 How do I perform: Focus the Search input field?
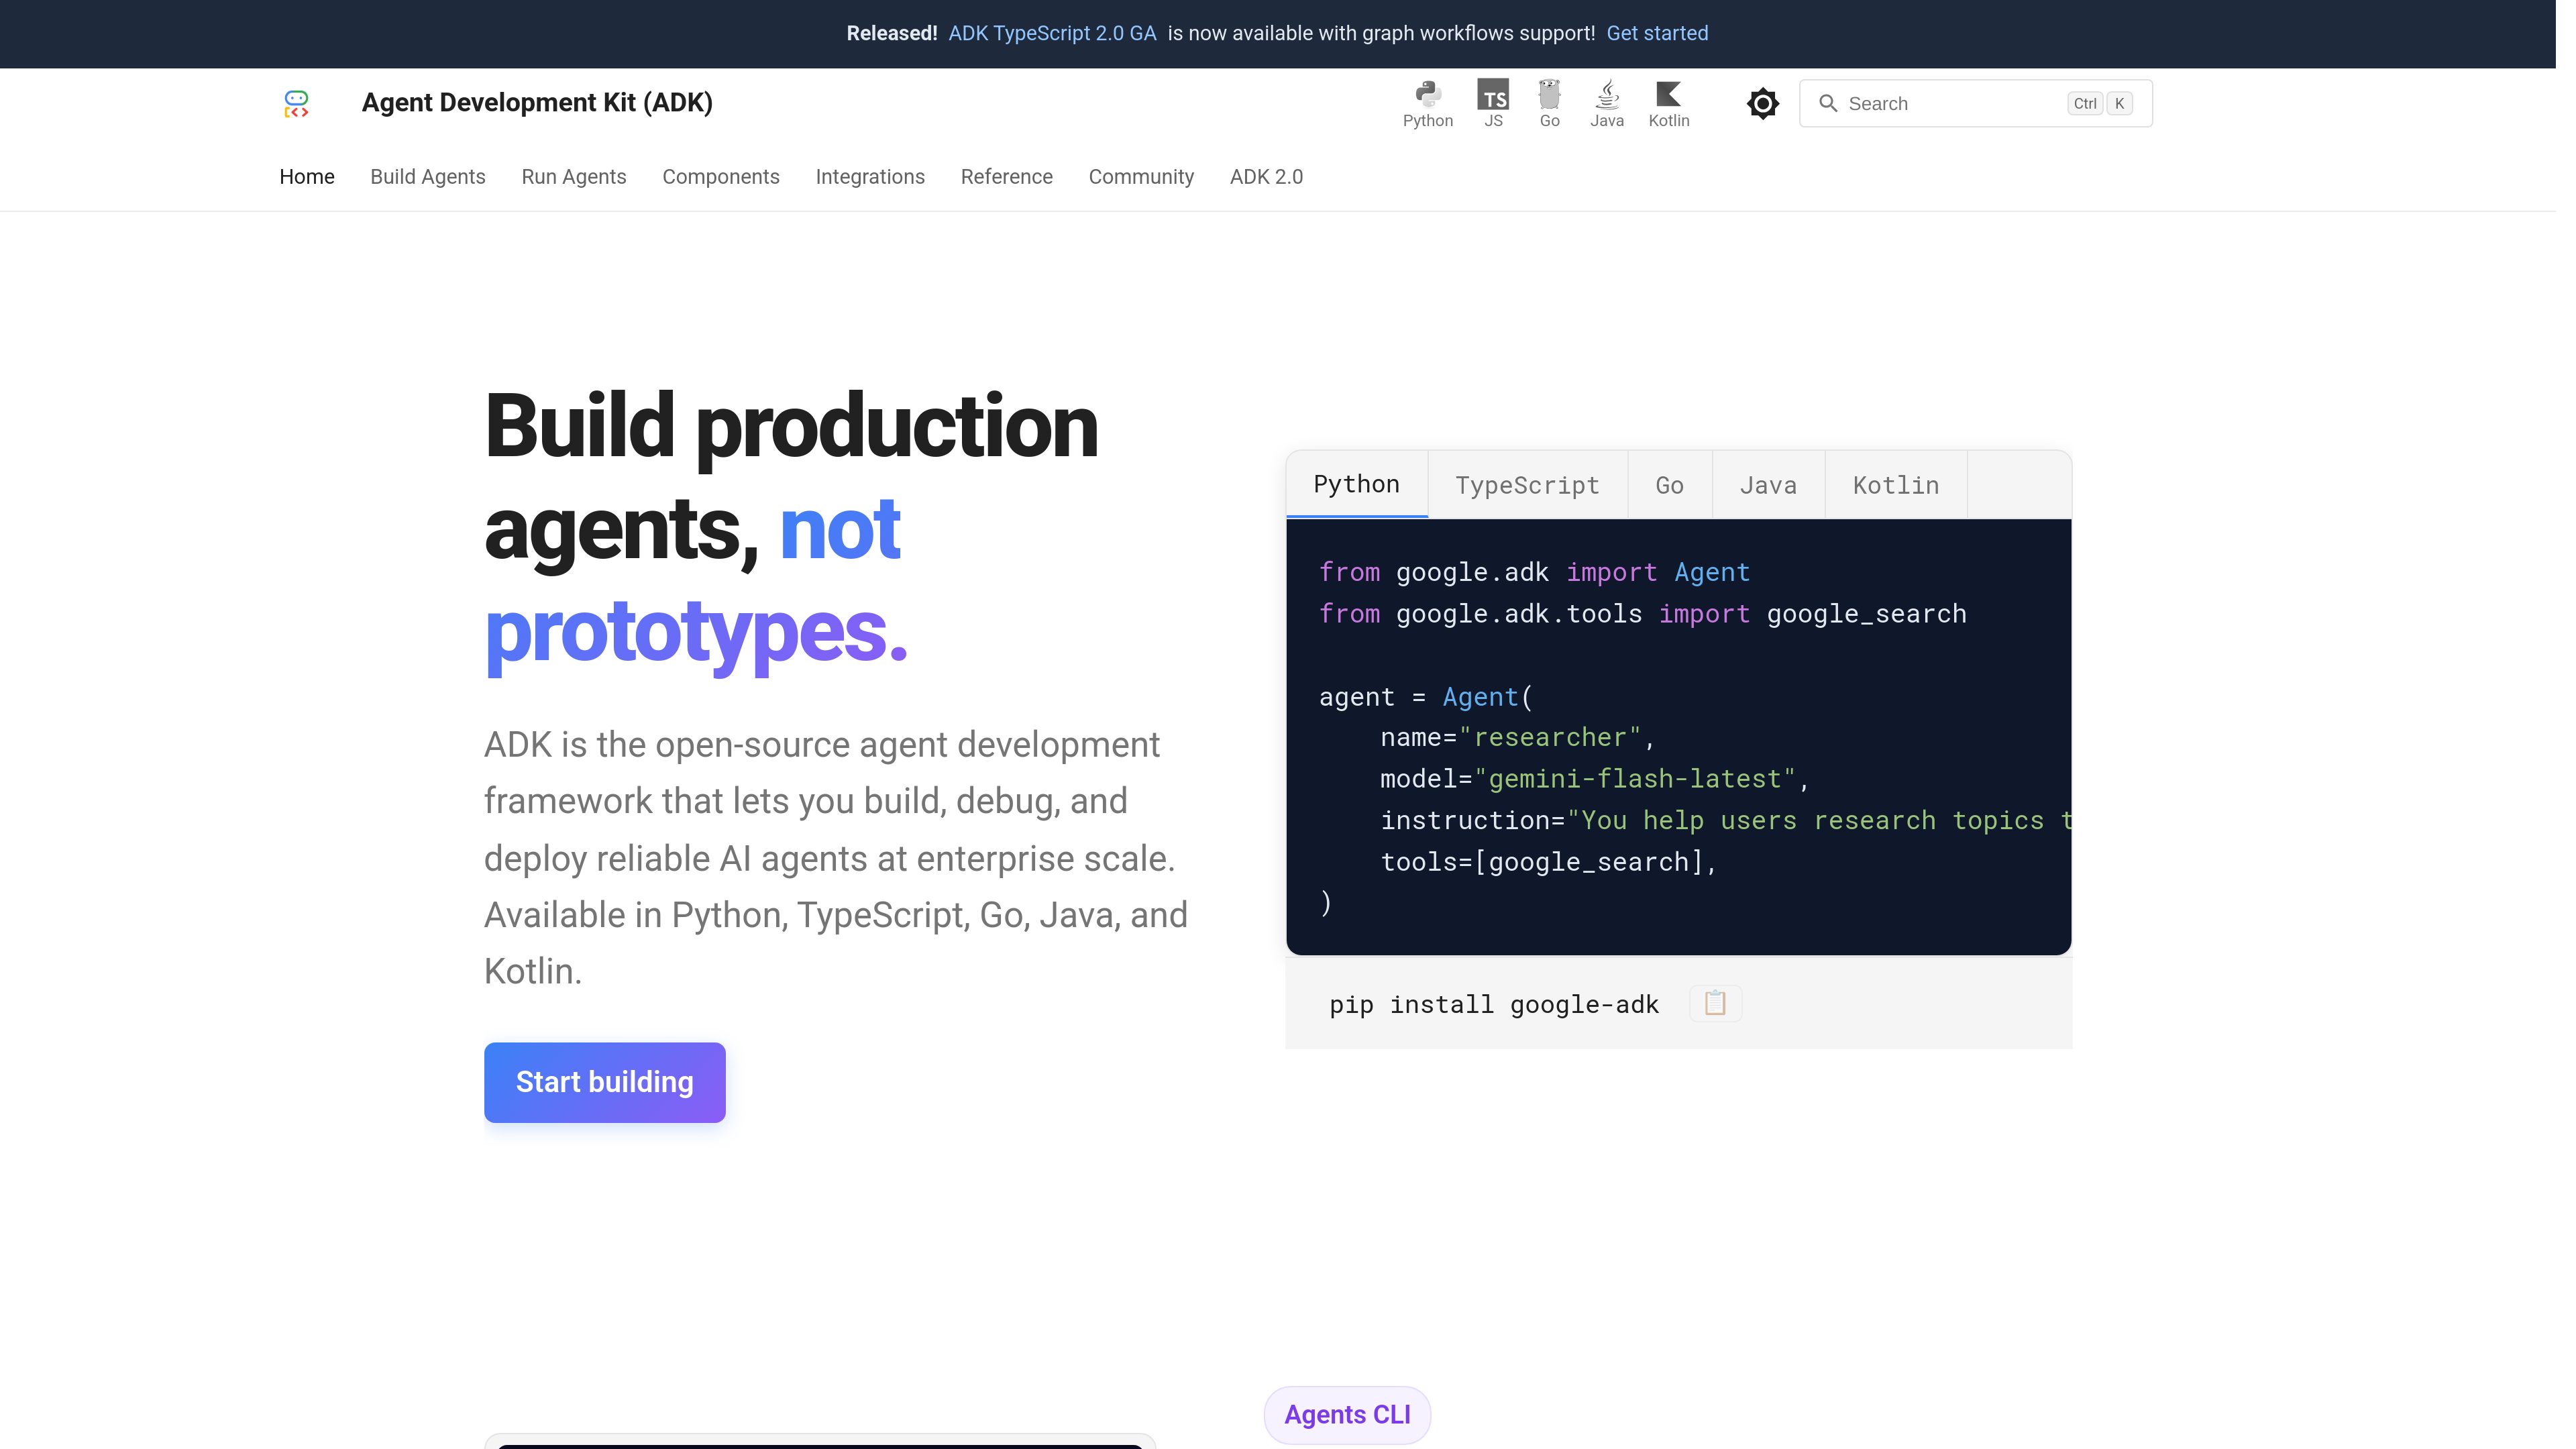[1975, 103]
